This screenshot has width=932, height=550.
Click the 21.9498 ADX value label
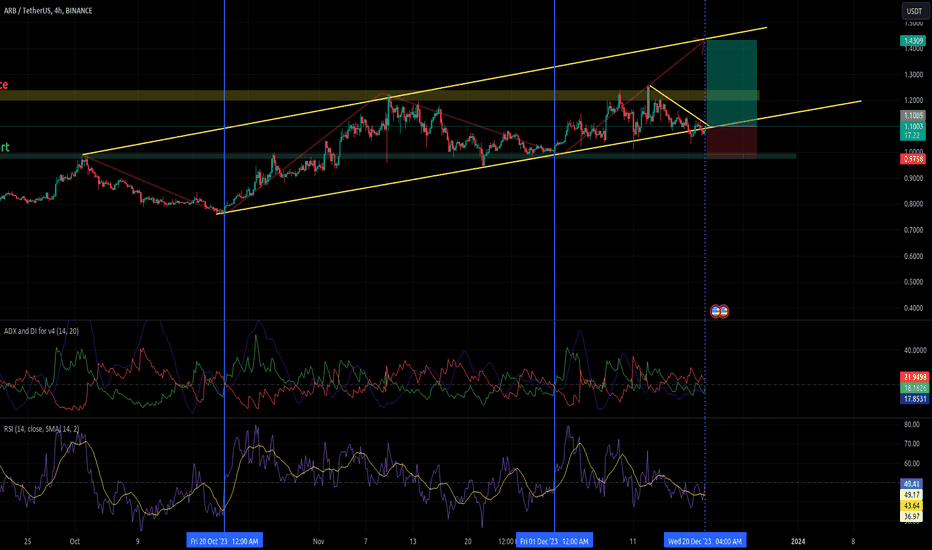pyautogui.click(x=915, y=377)
